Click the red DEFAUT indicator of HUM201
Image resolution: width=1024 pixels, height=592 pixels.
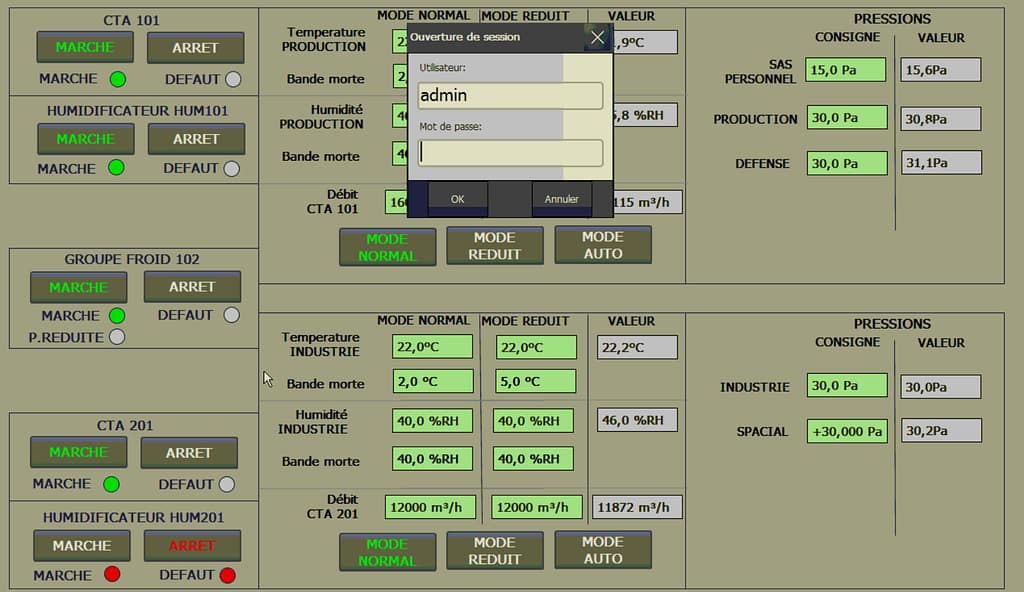[227, 575]
